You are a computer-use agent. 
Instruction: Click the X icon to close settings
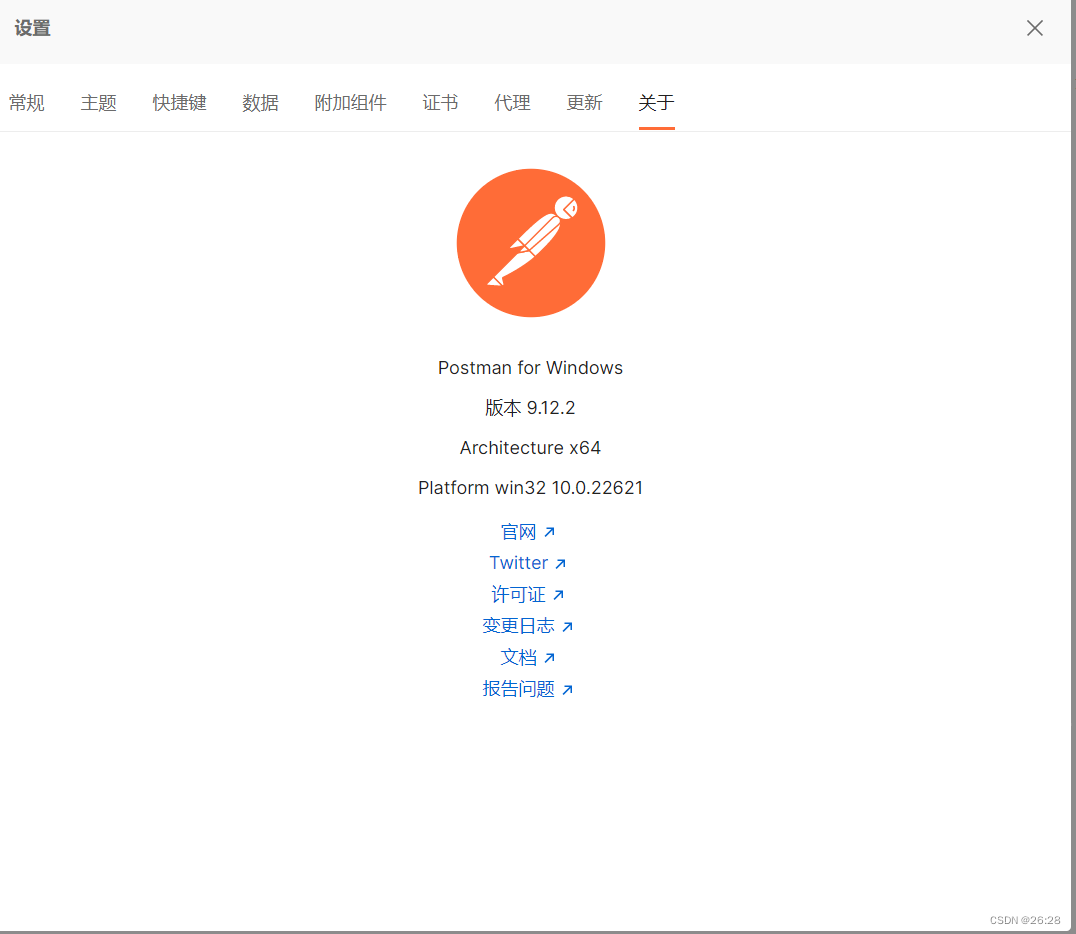click(1035, 28)
